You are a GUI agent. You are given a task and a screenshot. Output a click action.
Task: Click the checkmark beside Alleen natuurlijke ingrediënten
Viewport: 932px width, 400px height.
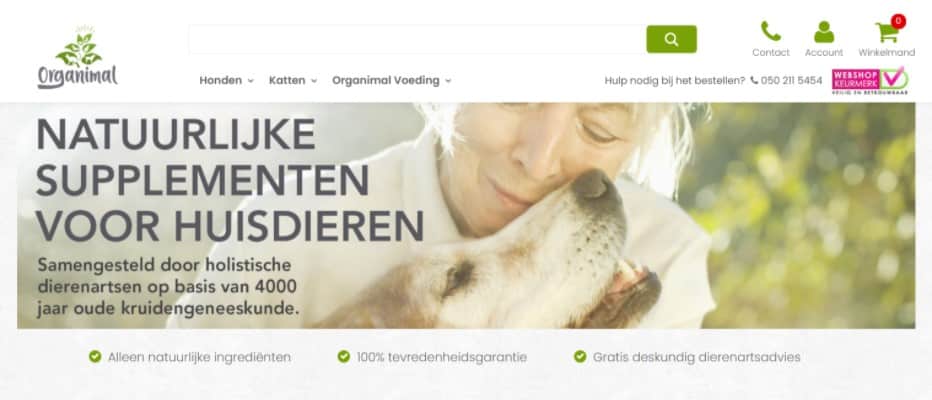(x=95, y=357)
